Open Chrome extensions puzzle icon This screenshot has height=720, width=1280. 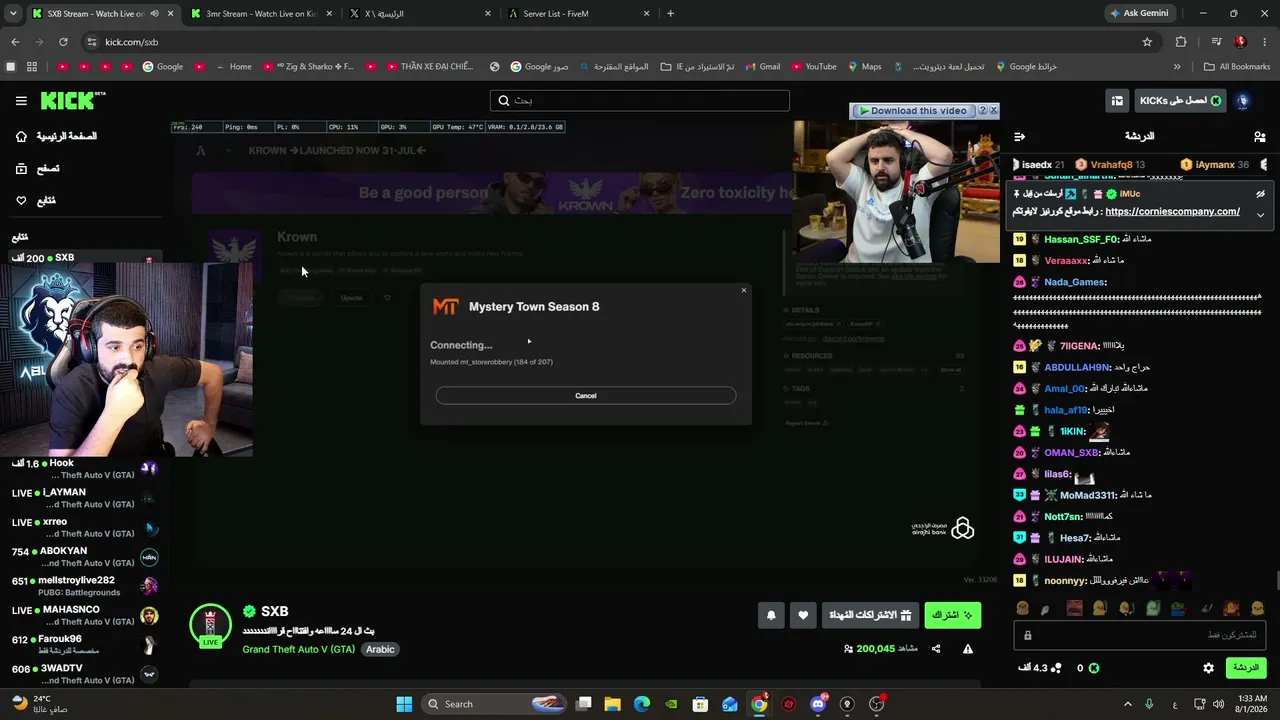[x=1181, y=42]
